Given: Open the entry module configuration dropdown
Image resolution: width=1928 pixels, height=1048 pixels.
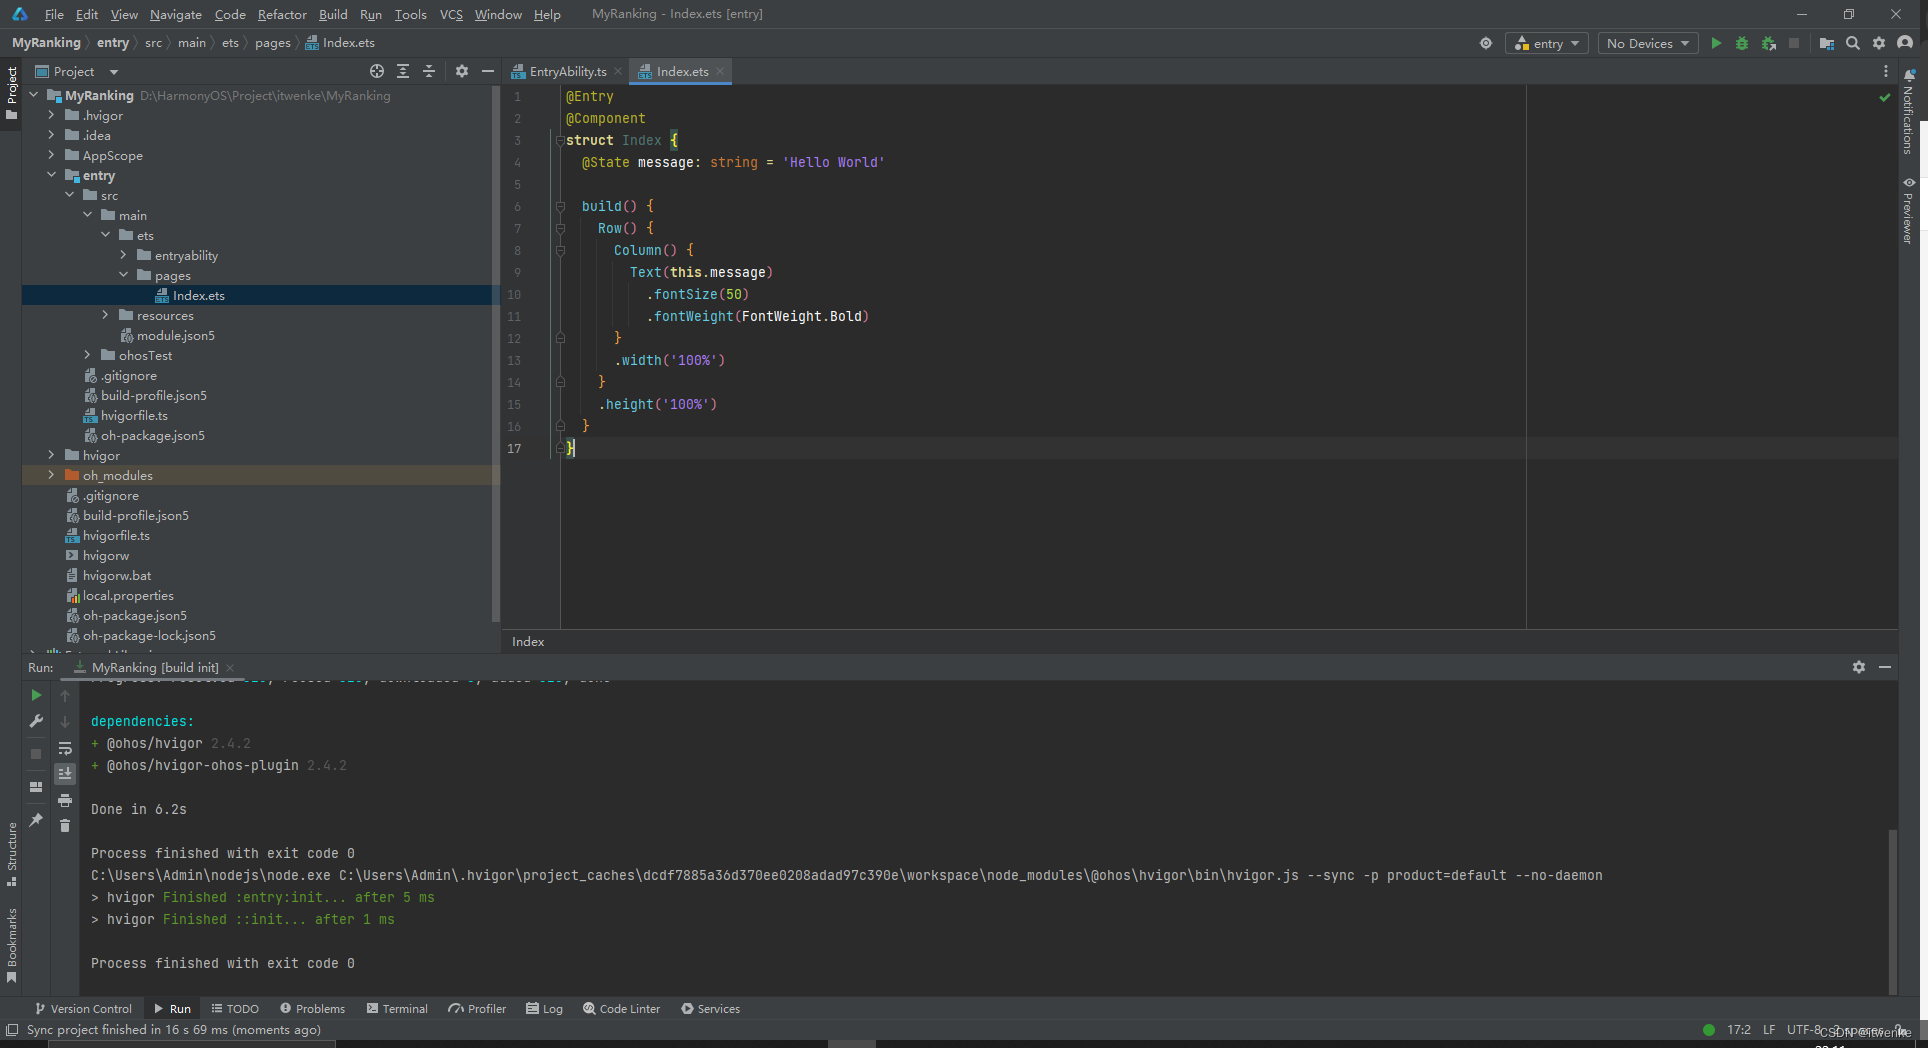Looking at the screenshot, I should click(1547, 43).
